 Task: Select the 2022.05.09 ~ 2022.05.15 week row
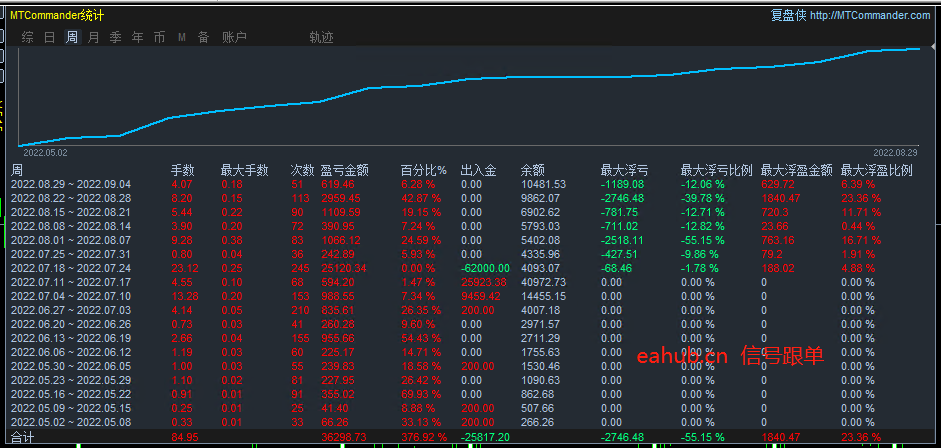tap(470, 408)
